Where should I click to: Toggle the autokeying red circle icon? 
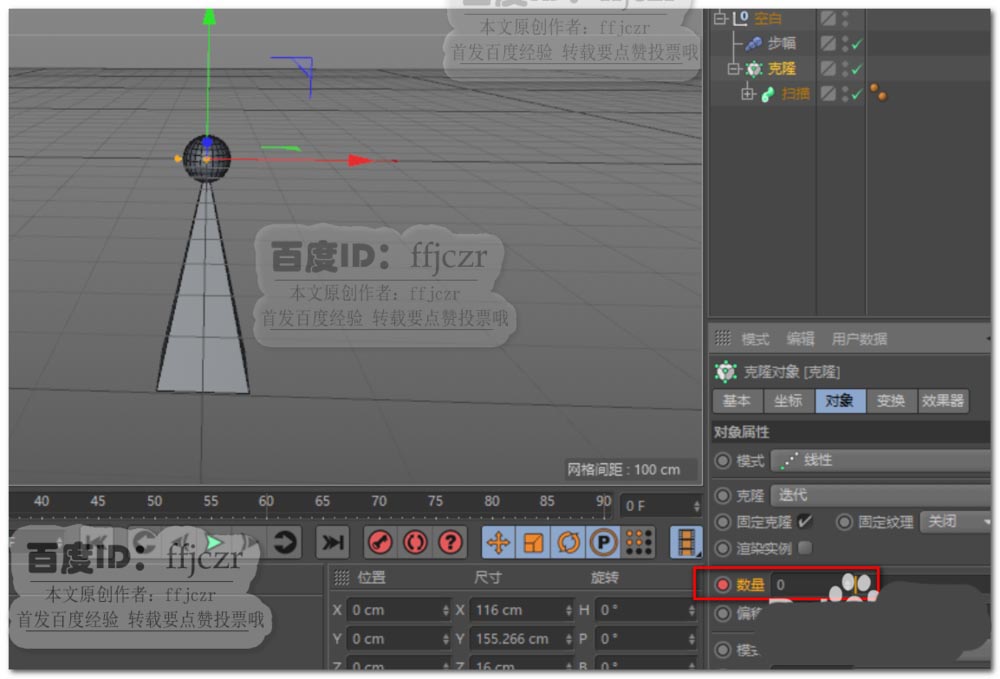pyautogui.click(x=416, y=543)
